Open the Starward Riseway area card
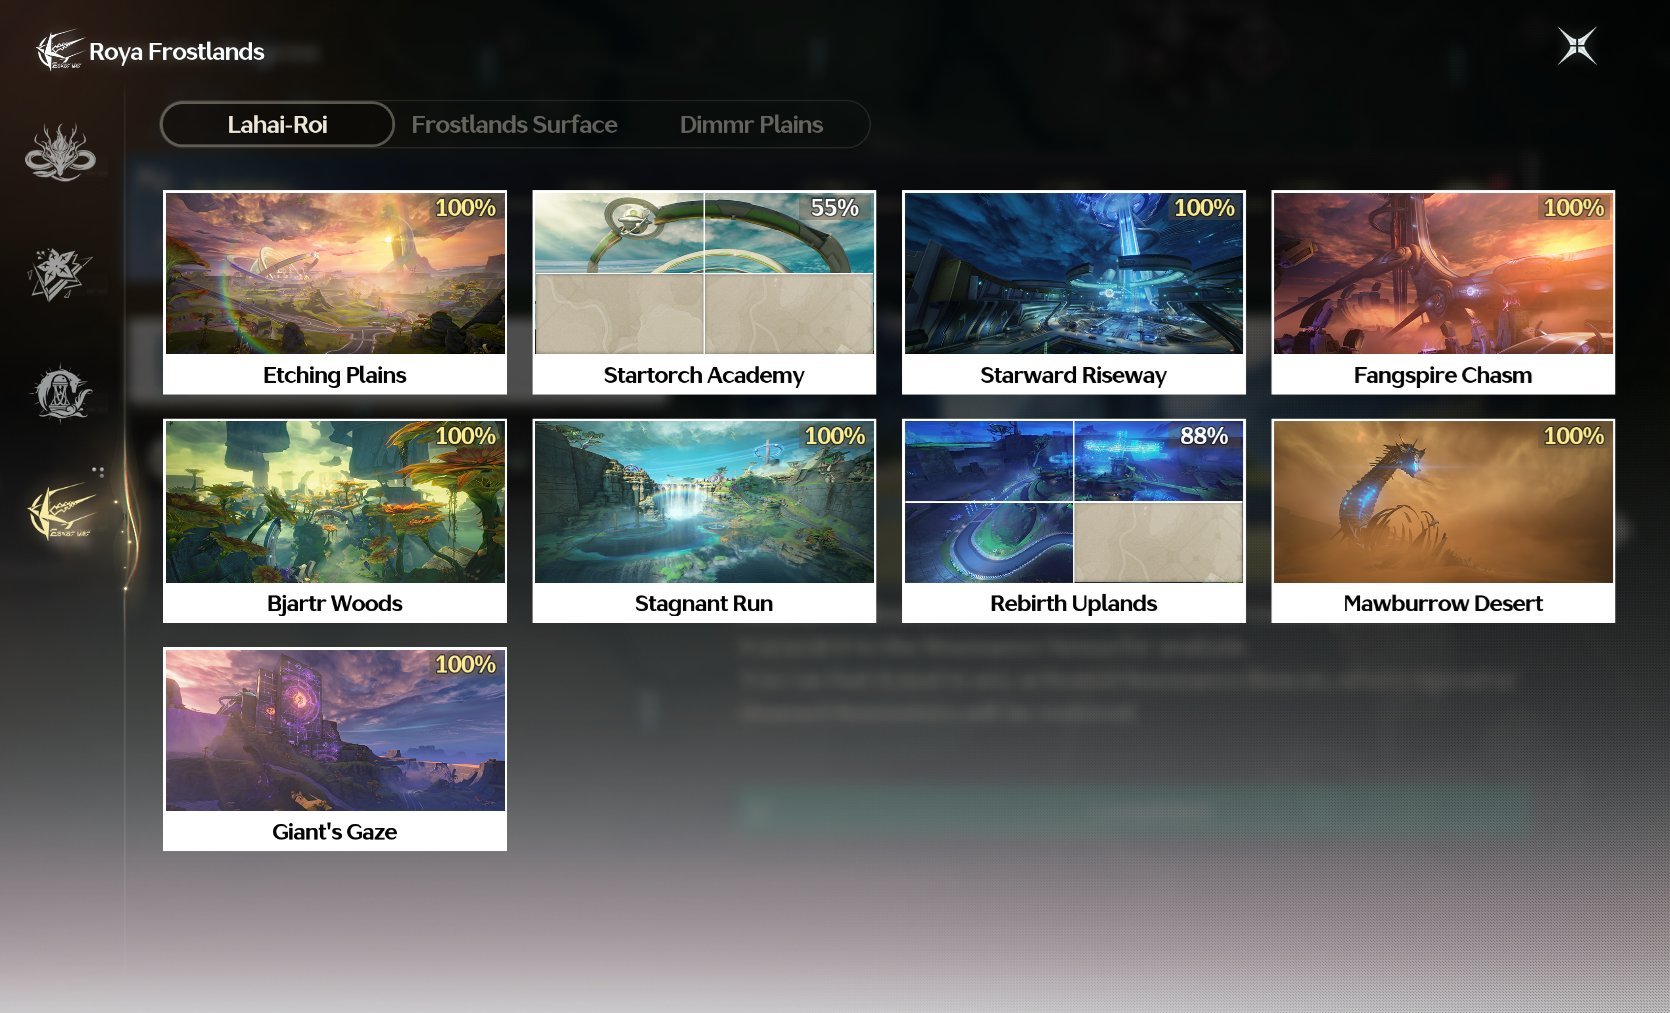The height and width of the screenshot is (1013, 1670). tap(1074, 292)
